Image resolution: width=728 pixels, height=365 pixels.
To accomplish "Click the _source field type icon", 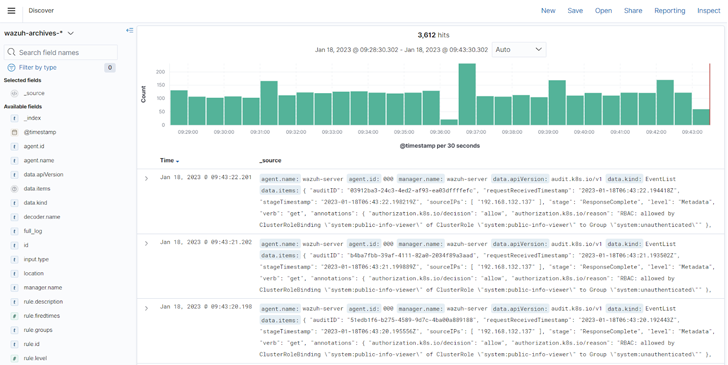I will coord(14,93).
